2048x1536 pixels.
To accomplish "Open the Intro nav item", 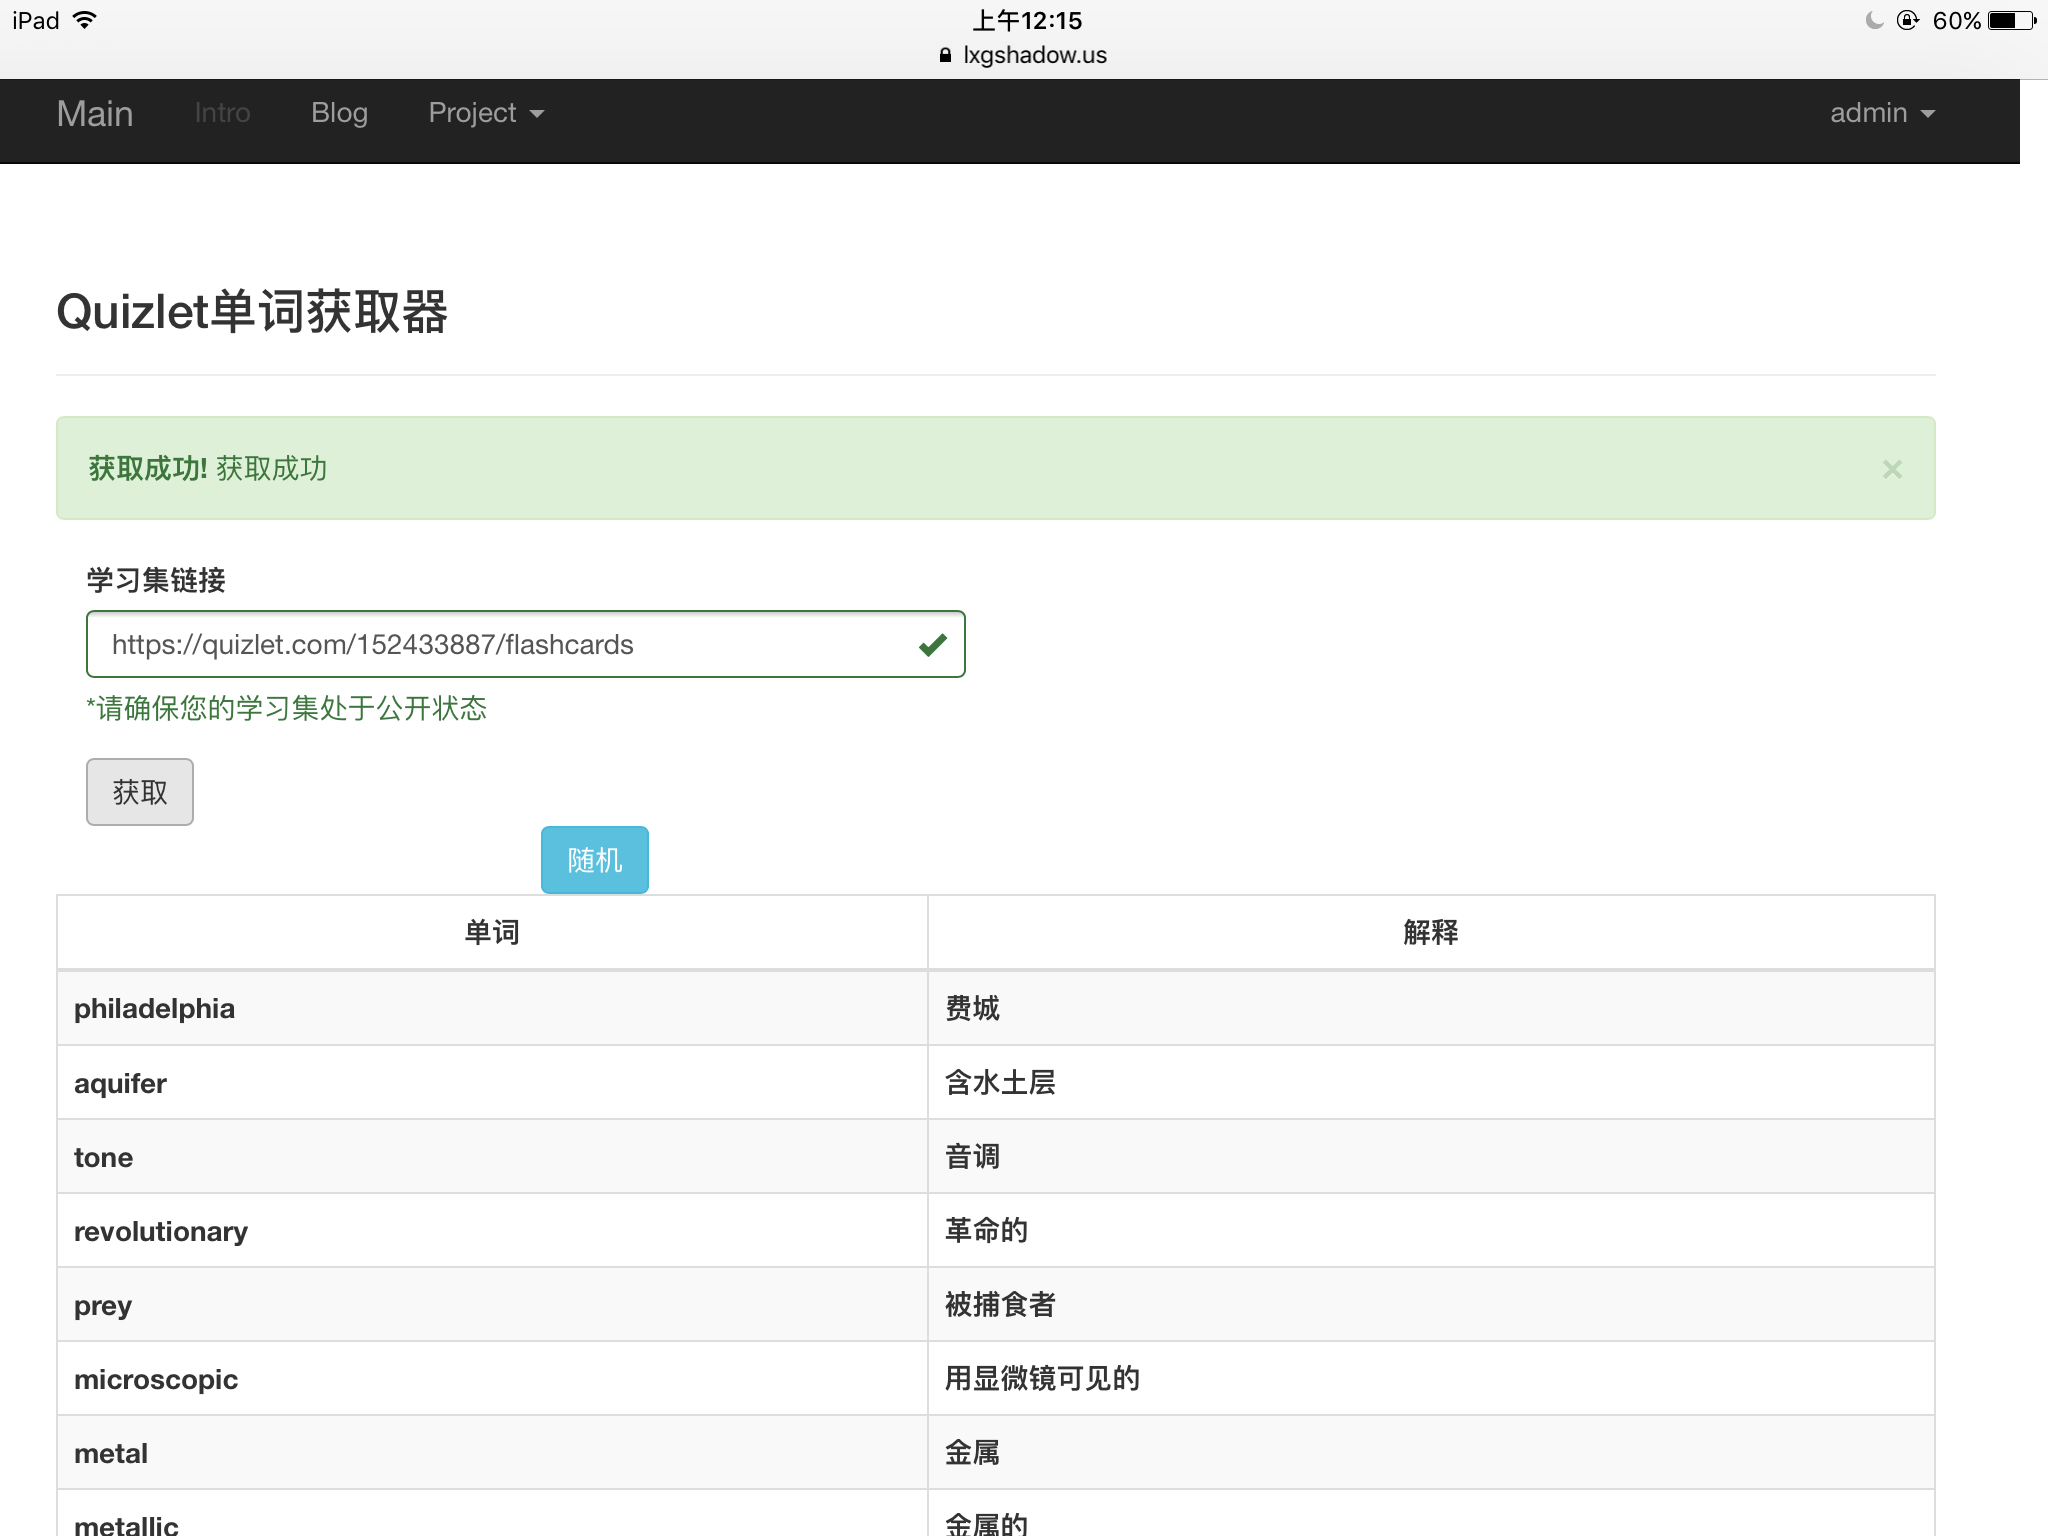I will pyautogui.click(x=222, y=113).
